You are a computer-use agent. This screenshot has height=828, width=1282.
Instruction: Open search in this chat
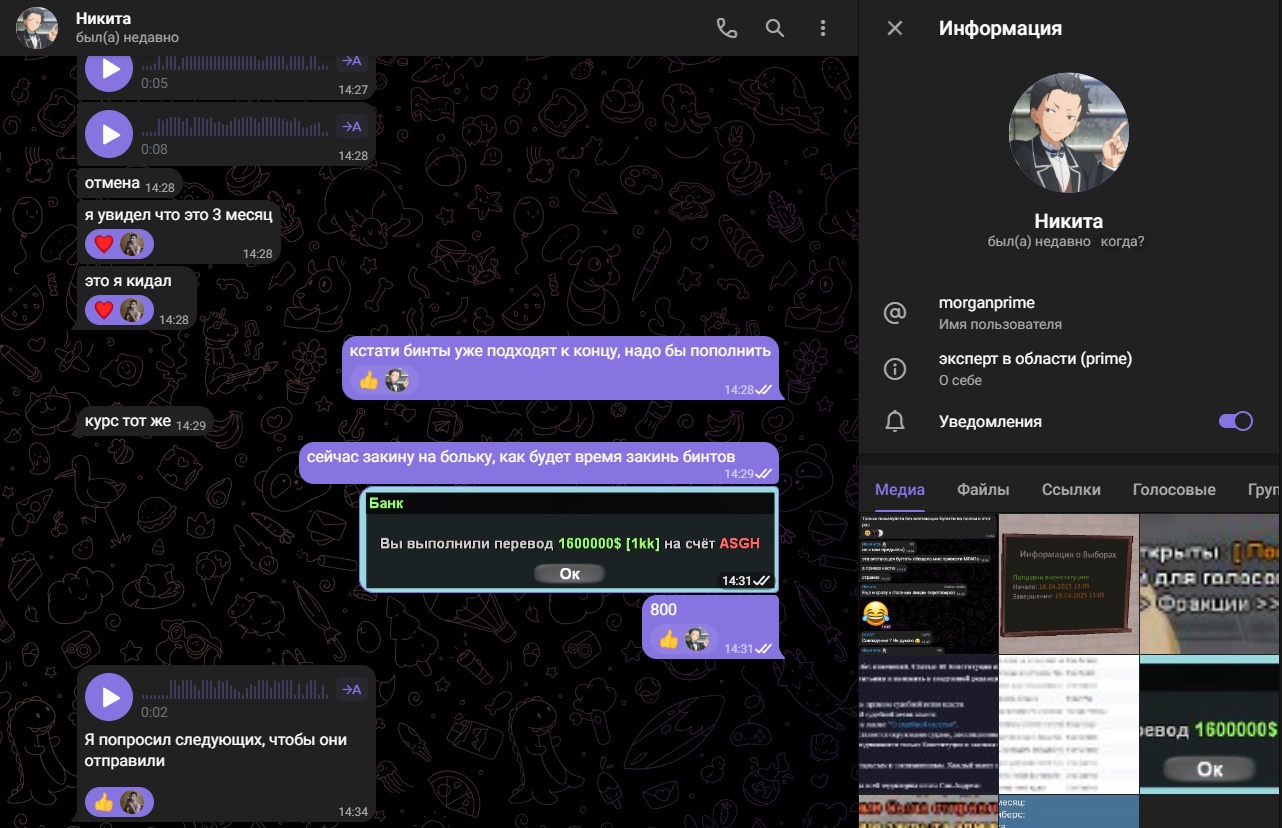[x=775, y=29]
